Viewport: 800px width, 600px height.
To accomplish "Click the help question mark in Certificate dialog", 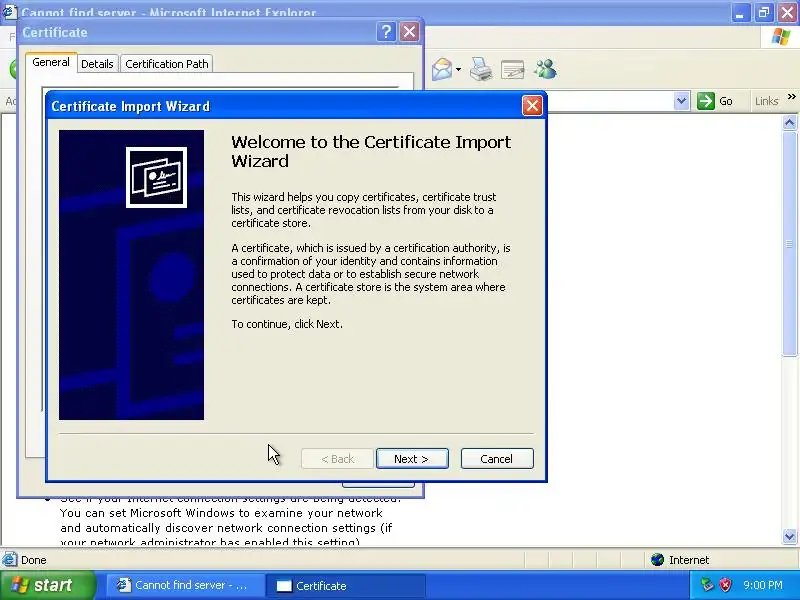I will click(x=386, y=32).
